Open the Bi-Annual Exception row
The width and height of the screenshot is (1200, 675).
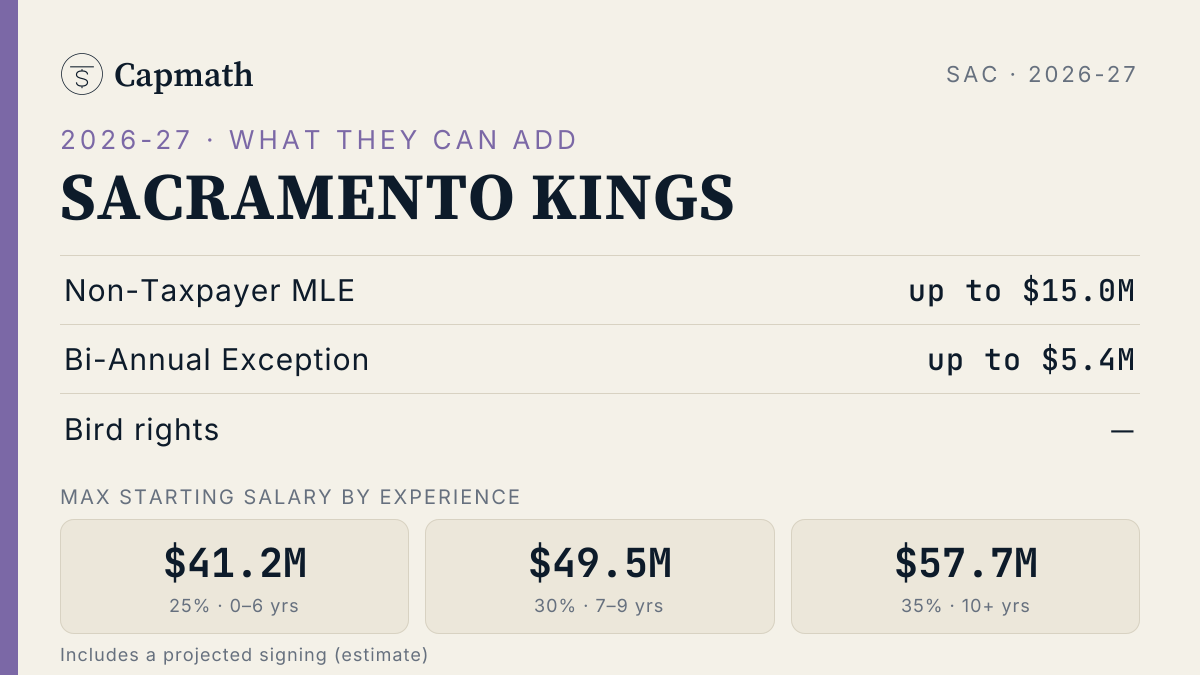pyautogui.click(x=600, y=360)
